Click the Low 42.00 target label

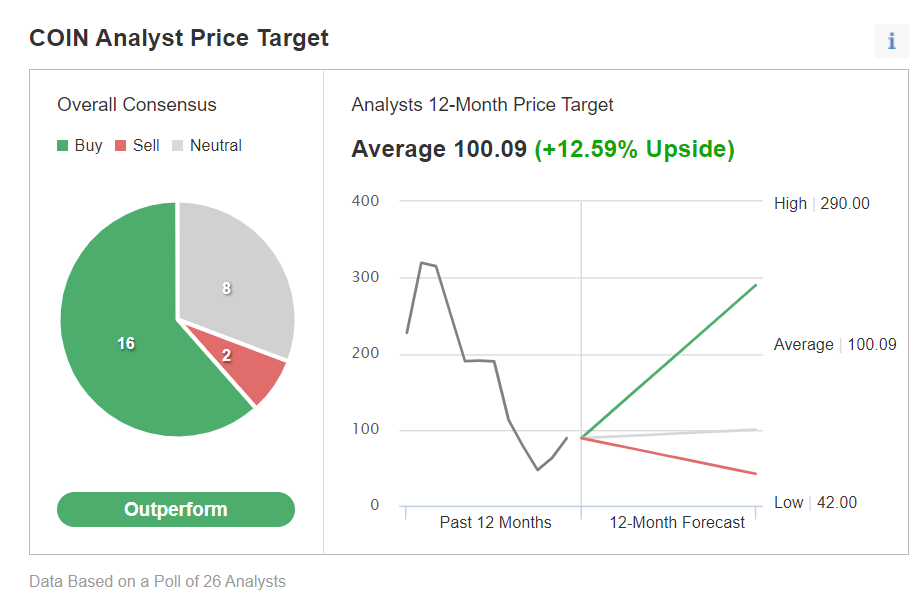point(815,502)
